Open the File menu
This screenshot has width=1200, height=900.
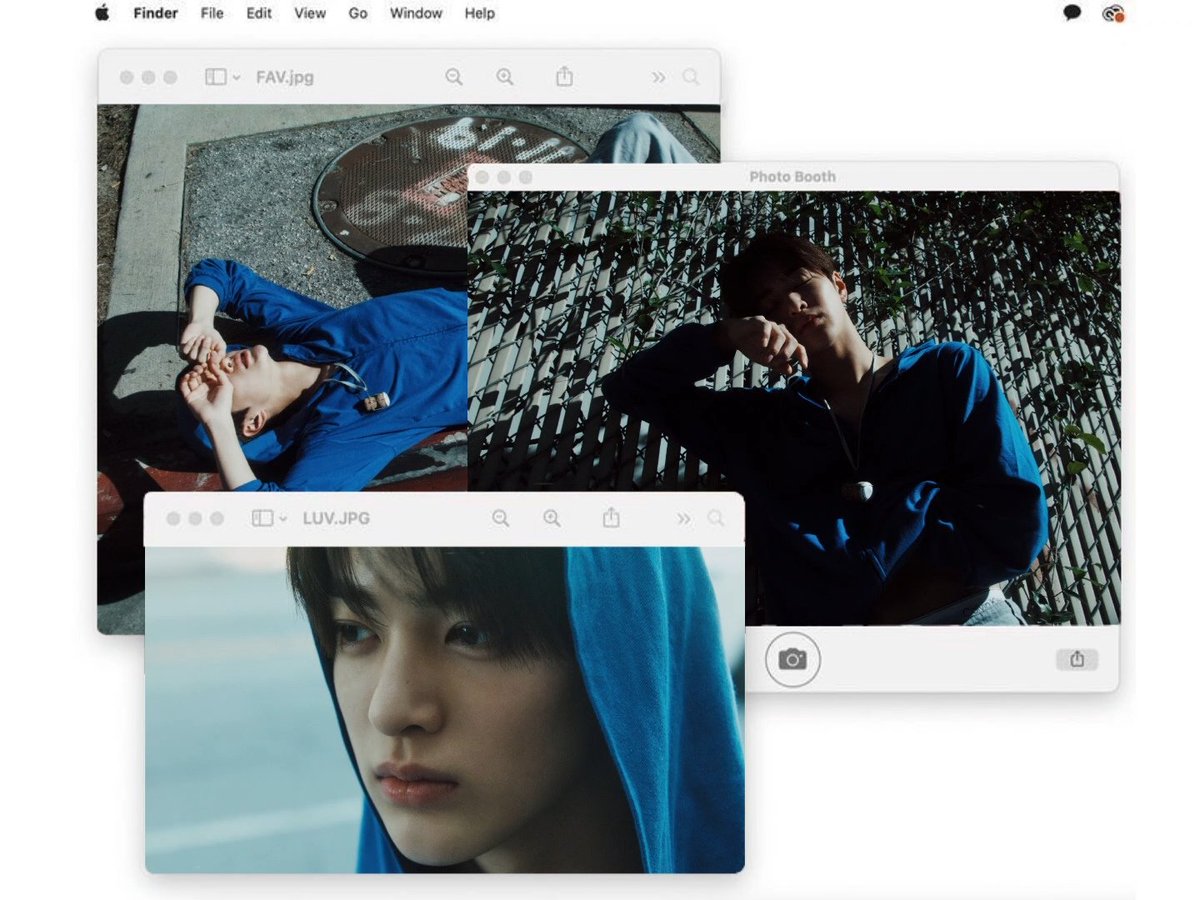click(212, 13)
